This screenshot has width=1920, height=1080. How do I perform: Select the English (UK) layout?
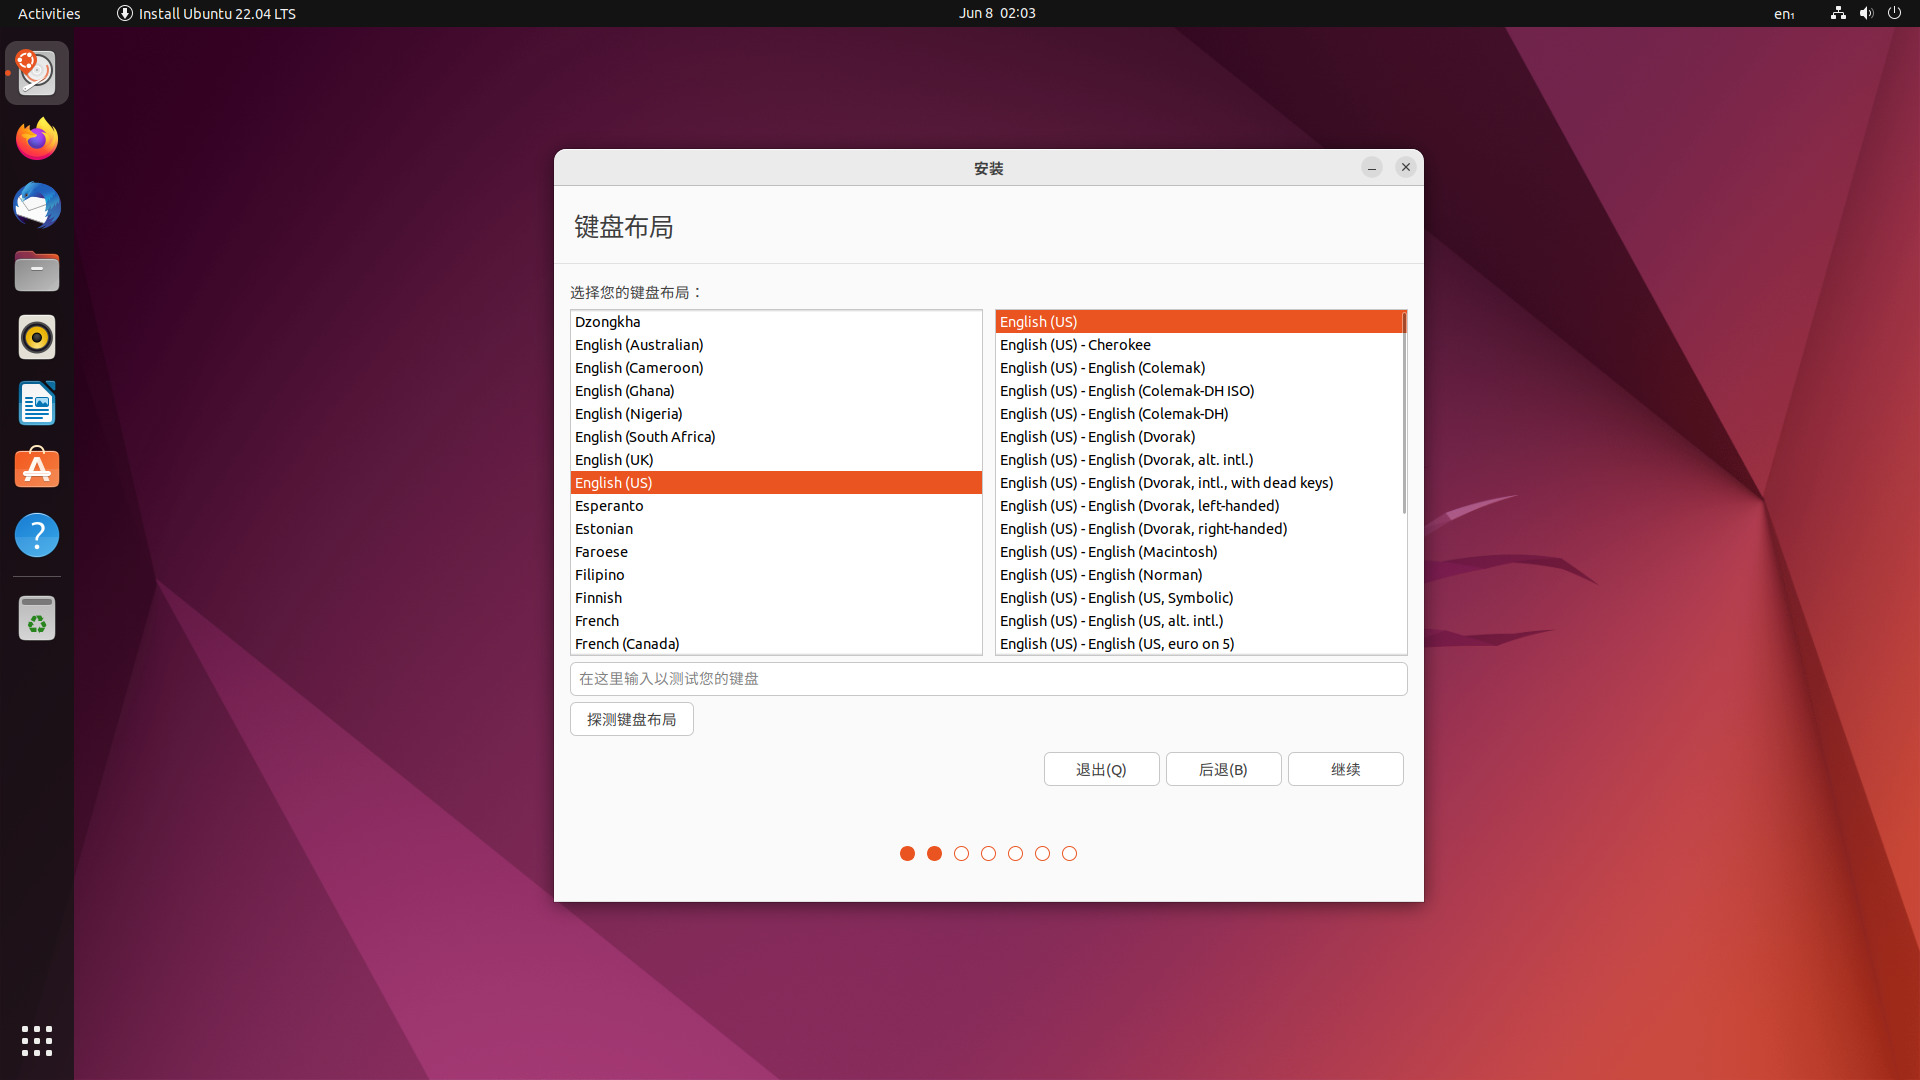pos(614,459)
